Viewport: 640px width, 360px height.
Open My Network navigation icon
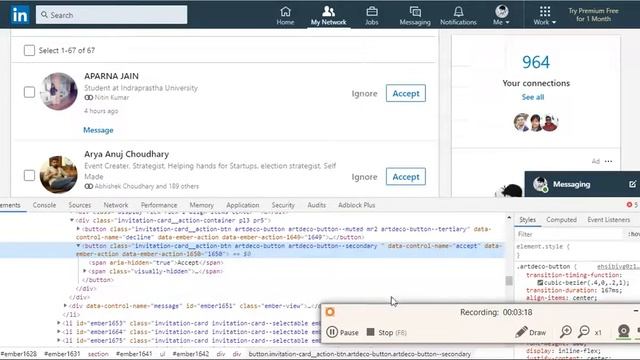(x=328, y=16)
